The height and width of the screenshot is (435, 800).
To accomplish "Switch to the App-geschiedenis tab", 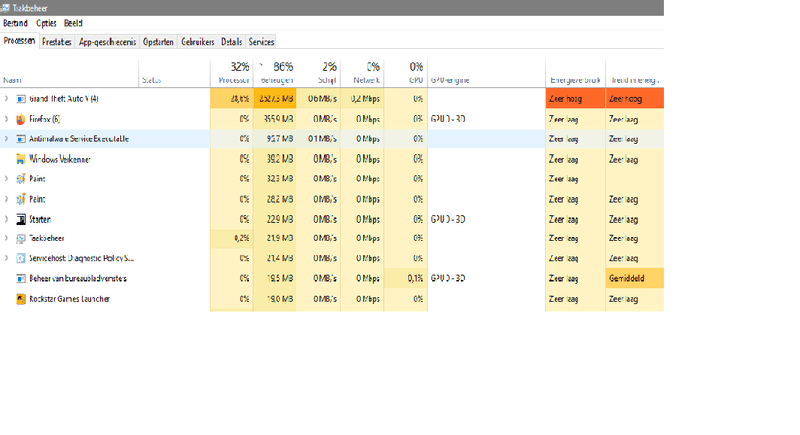I will click(107, 42).
